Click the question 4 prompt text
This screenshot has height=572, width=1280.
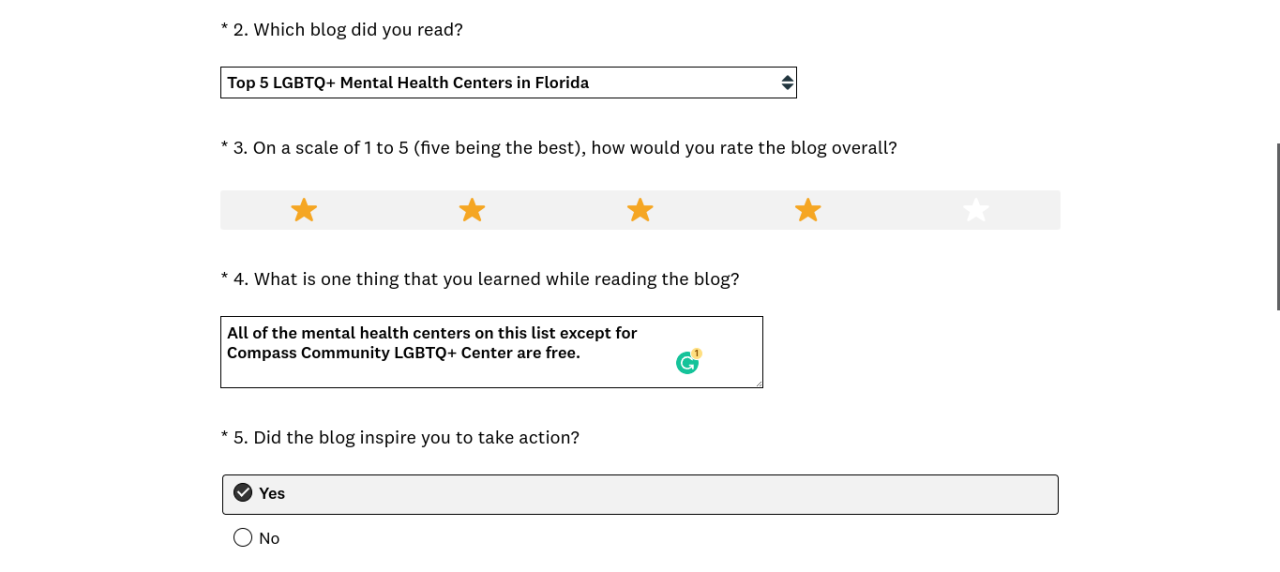[x=486, y=279]
